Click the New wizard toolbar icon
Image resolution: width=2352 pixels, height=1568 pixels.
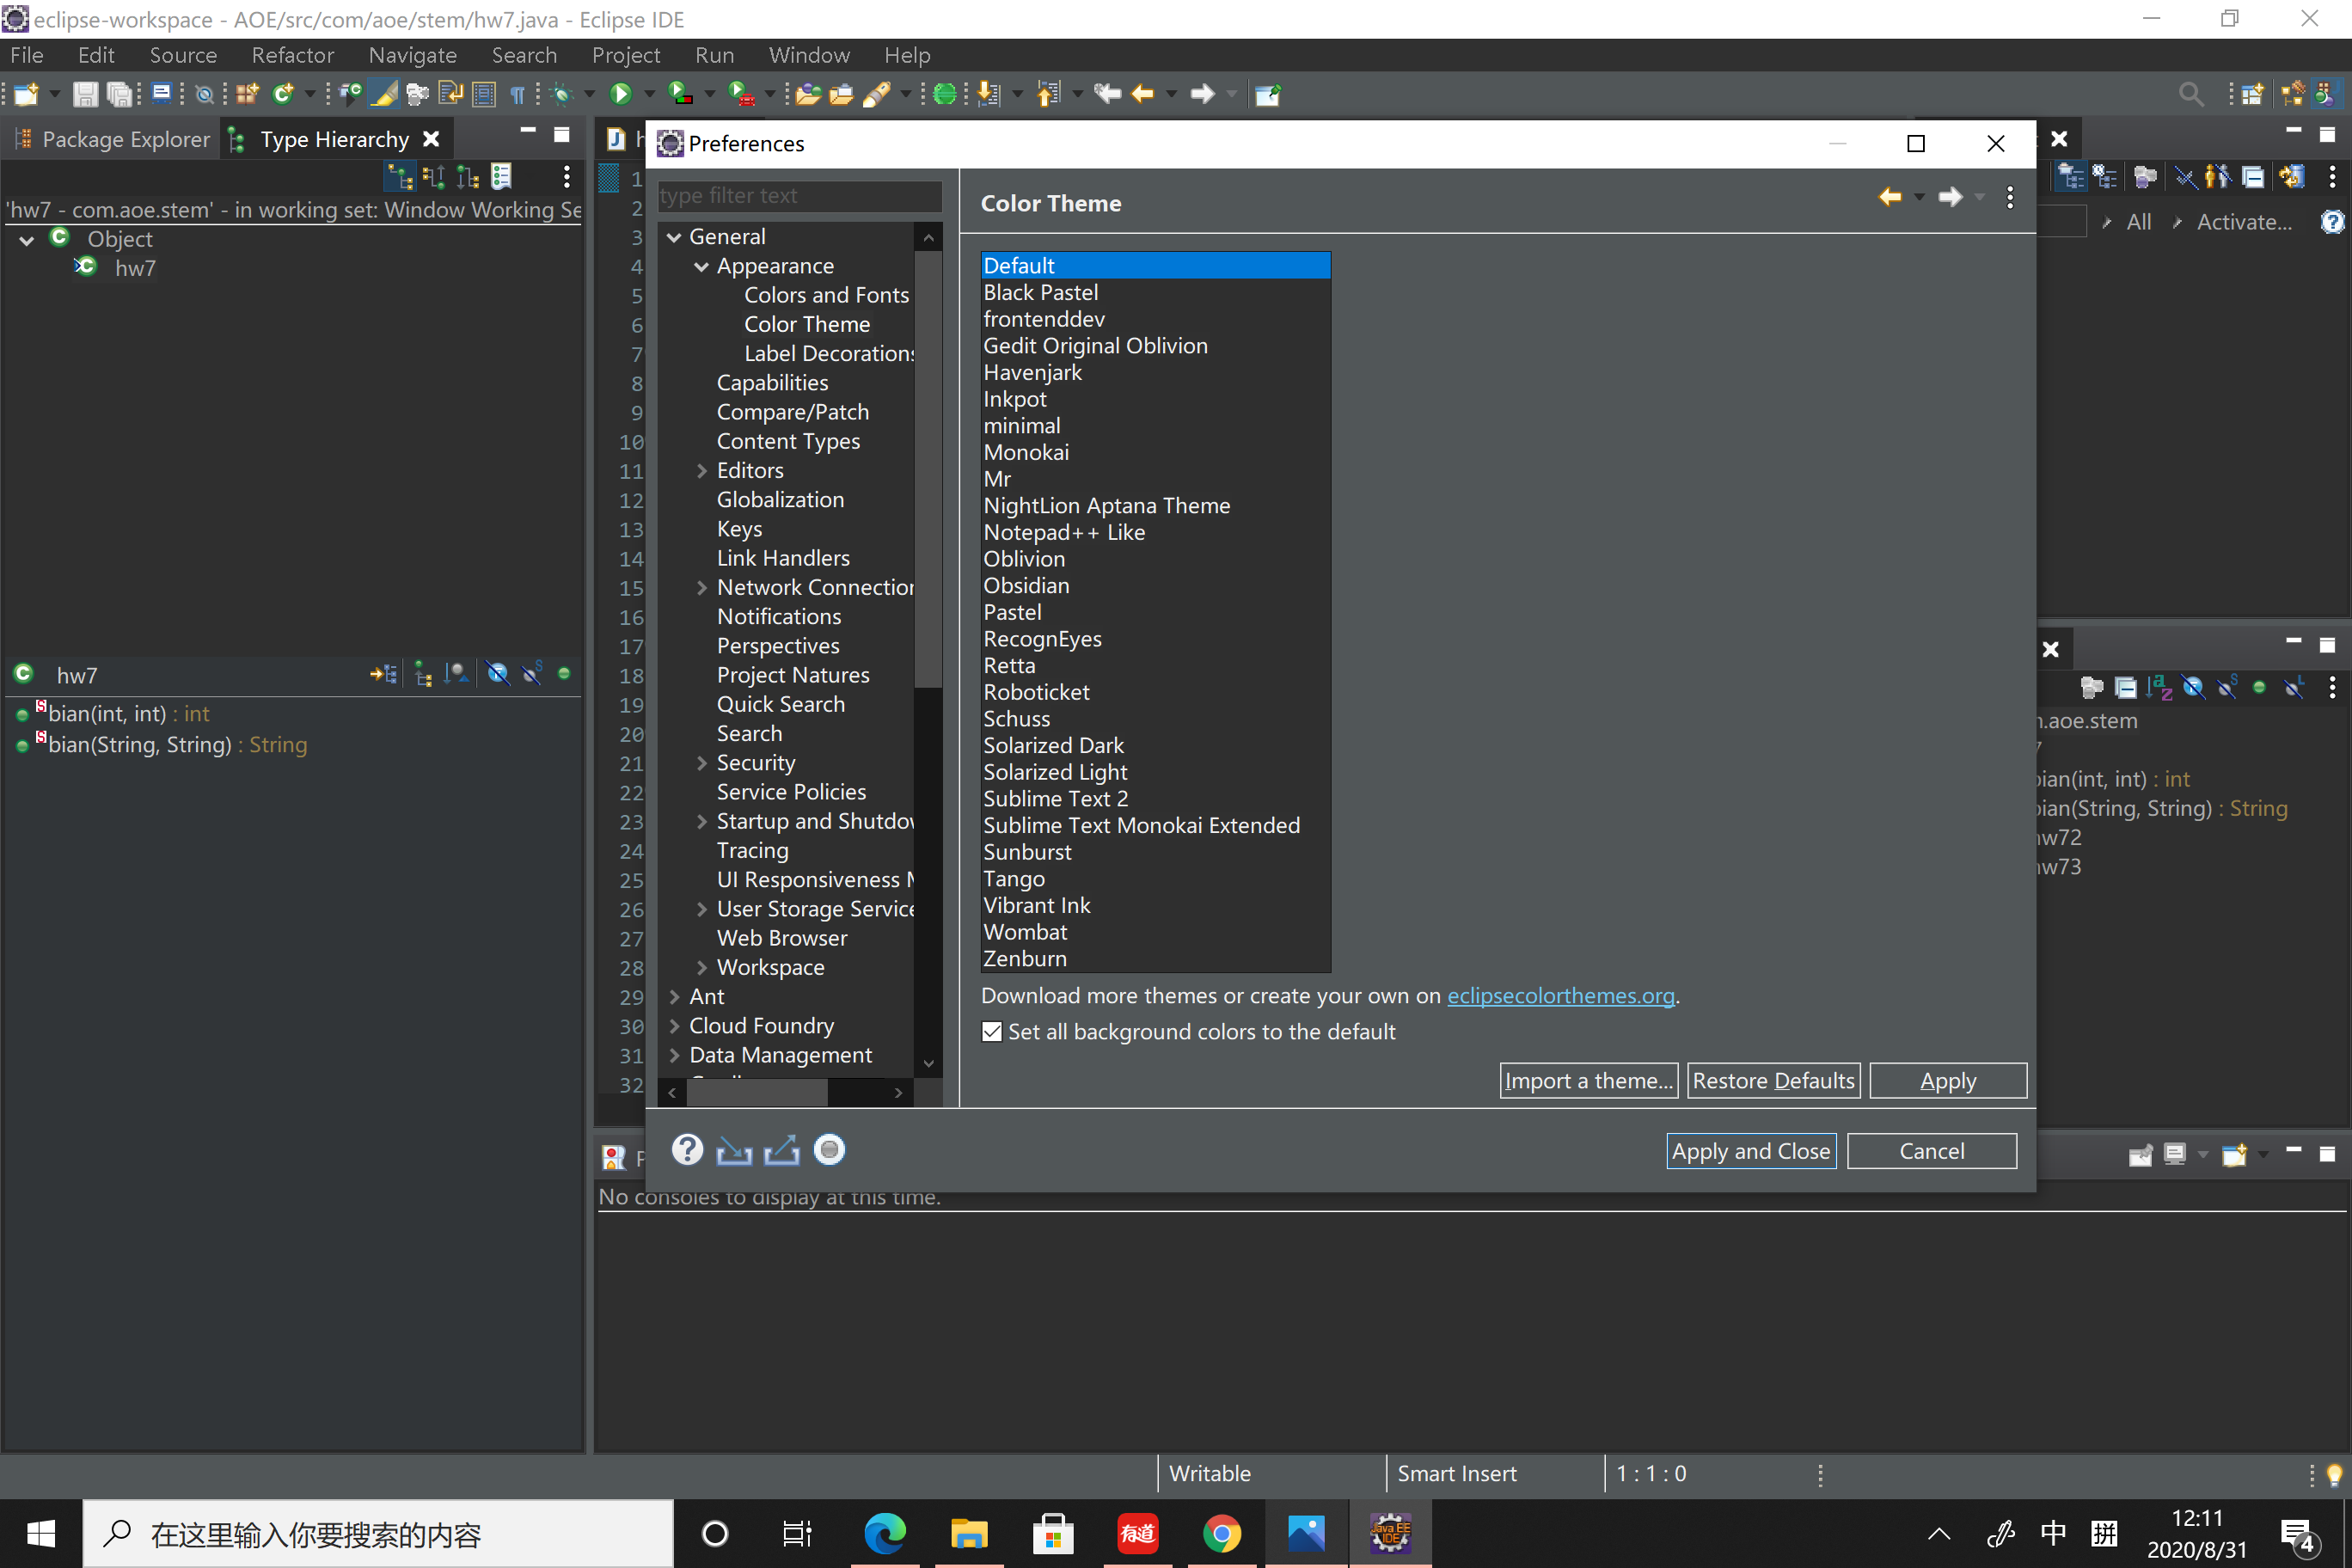coord(27,94)
